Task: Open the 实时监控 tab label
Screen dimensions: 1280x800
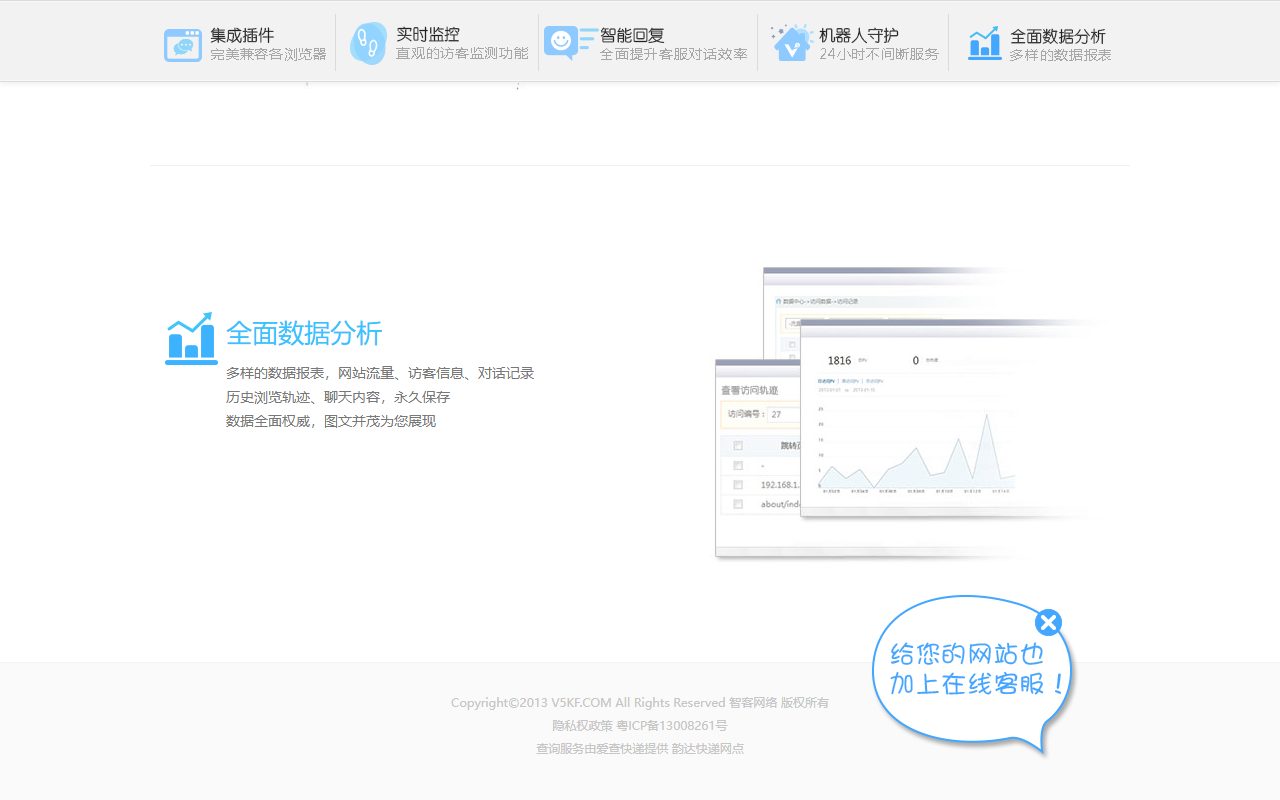Action: 428,35
